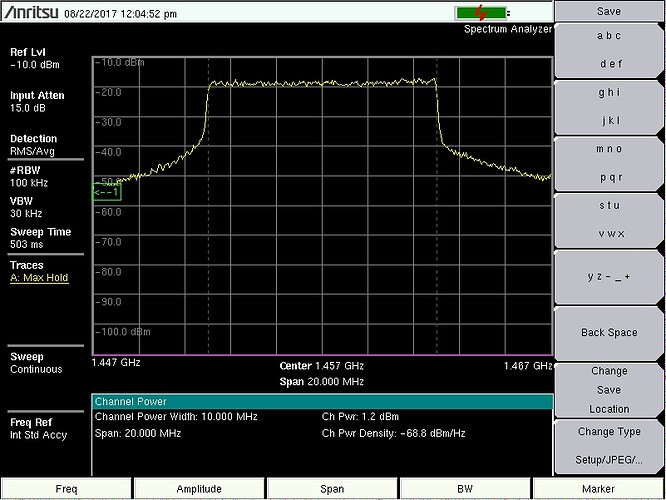Switch to the Span menu
Screen dimensions: 666x500
331,487
